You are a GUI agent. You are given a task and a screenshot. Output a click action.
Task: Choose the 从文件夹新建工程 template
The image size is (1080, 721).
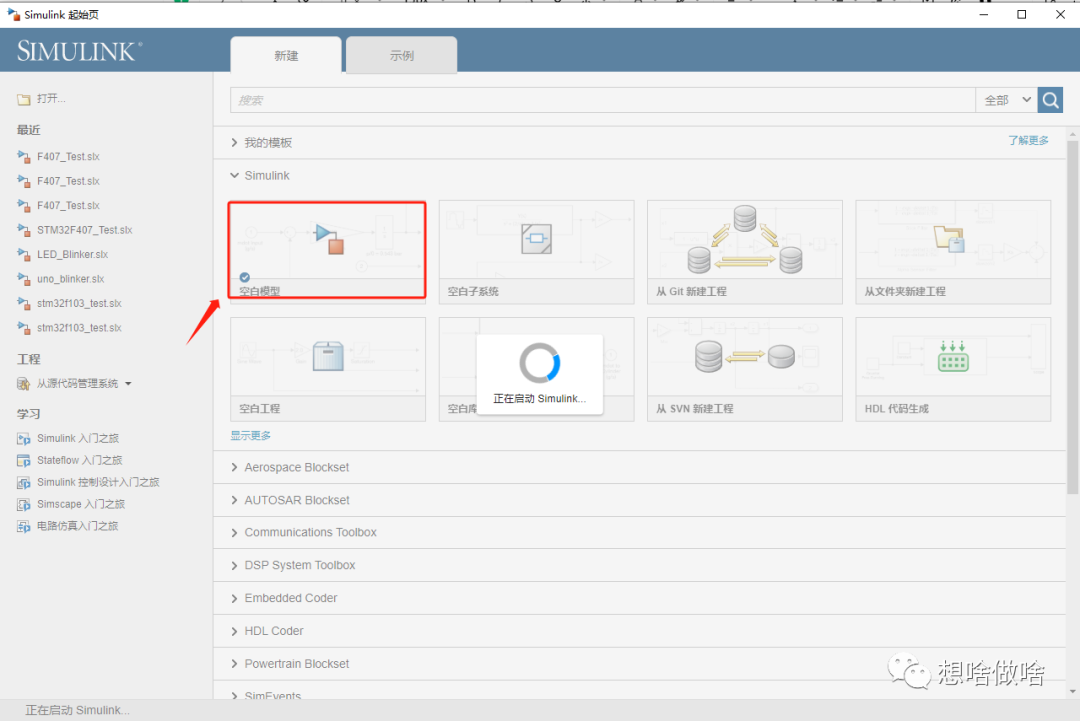coord(953,252)
